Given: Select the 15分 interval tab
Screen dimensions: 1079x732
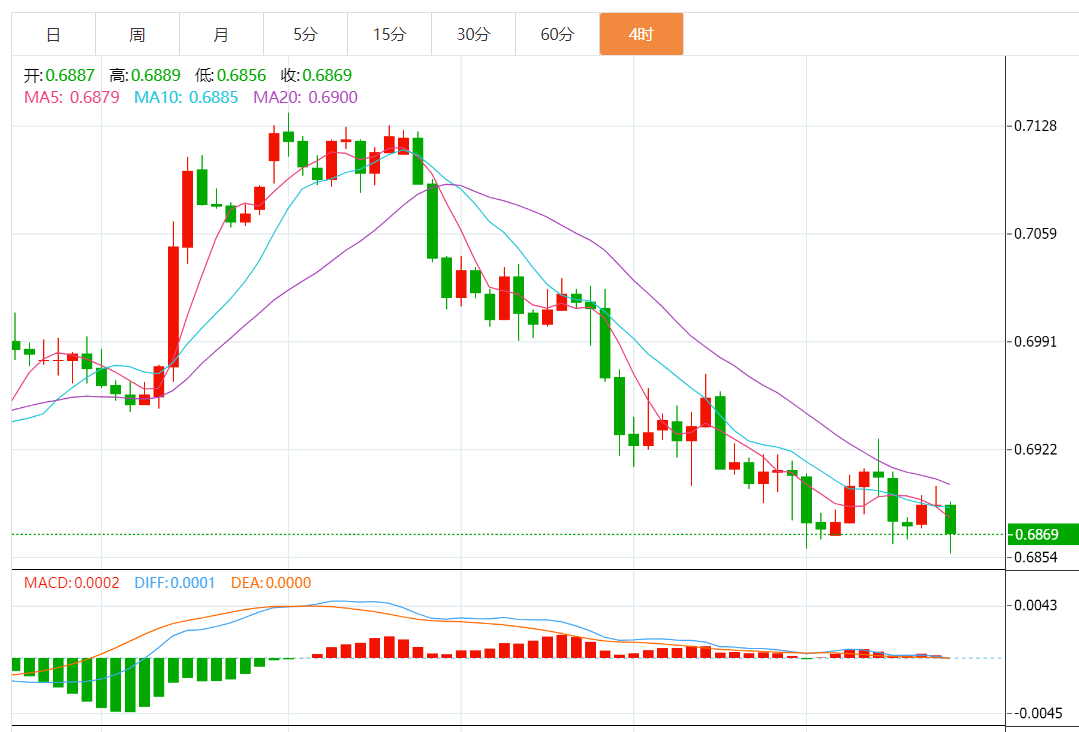Looking at the screenshot, I should pyautogui.click(x=389, y=35).
